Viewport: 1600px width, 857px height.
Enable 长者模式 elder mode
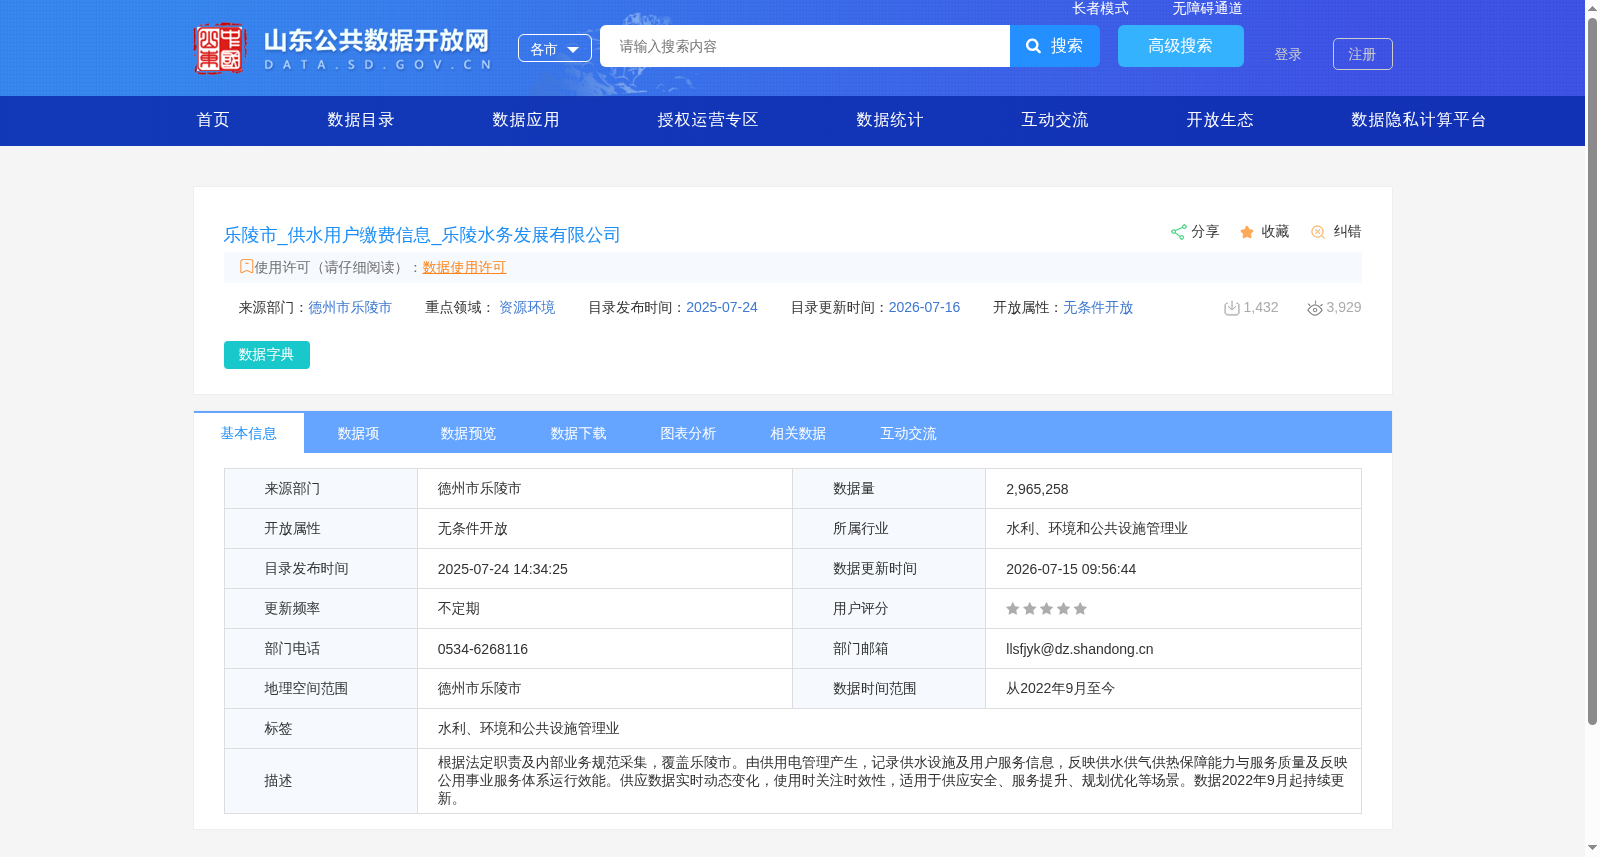[1100, 8]
